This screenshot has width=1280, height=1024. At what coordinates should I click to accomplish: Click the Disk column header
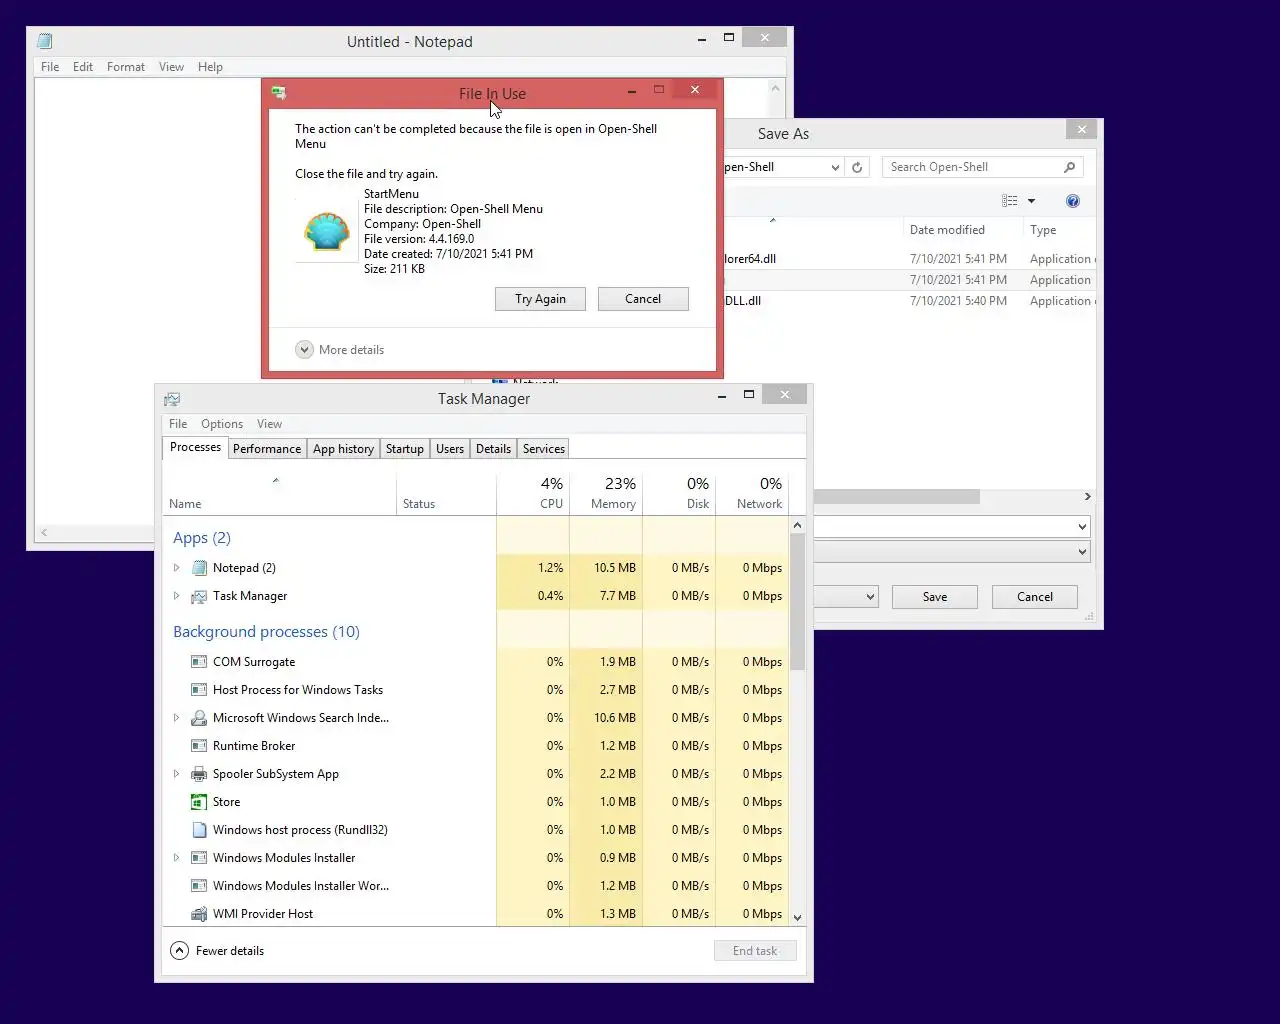pyautogui.click(x=679, y=493)
